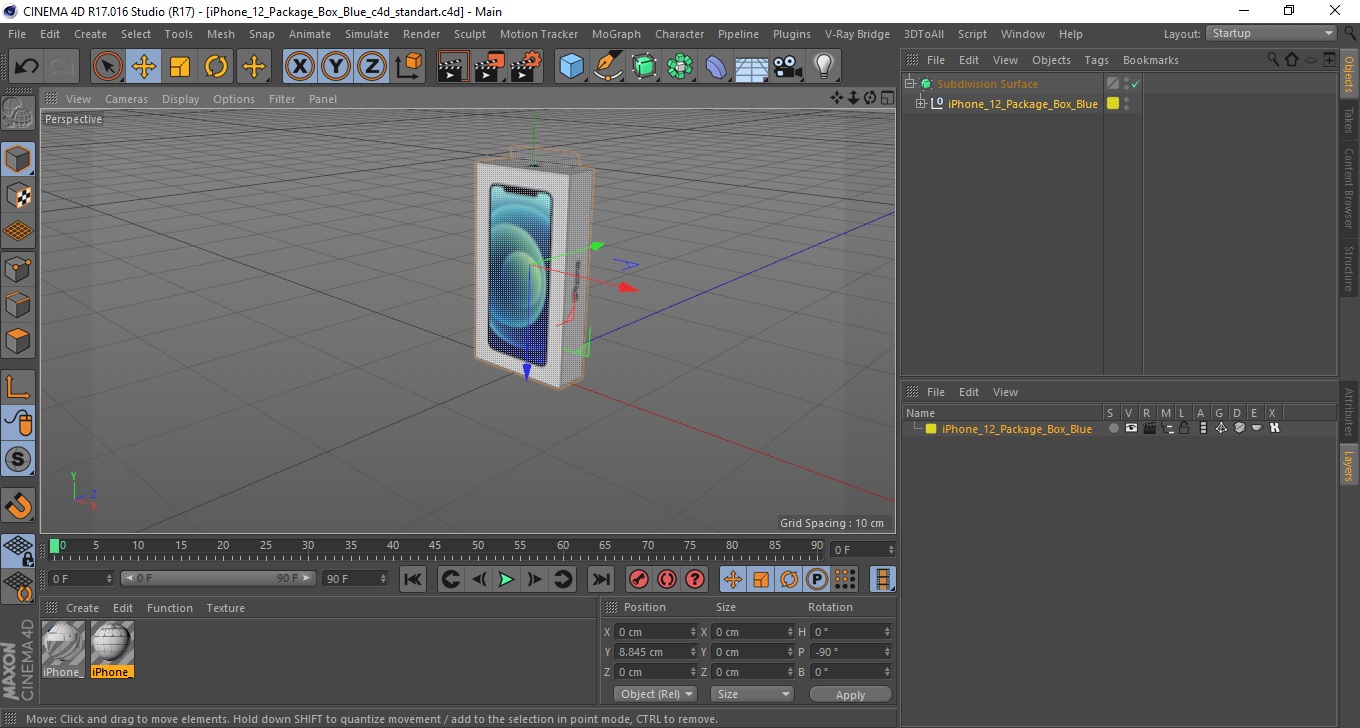Add a light object
Viewport: 1360px width, 728px height.
824,67
